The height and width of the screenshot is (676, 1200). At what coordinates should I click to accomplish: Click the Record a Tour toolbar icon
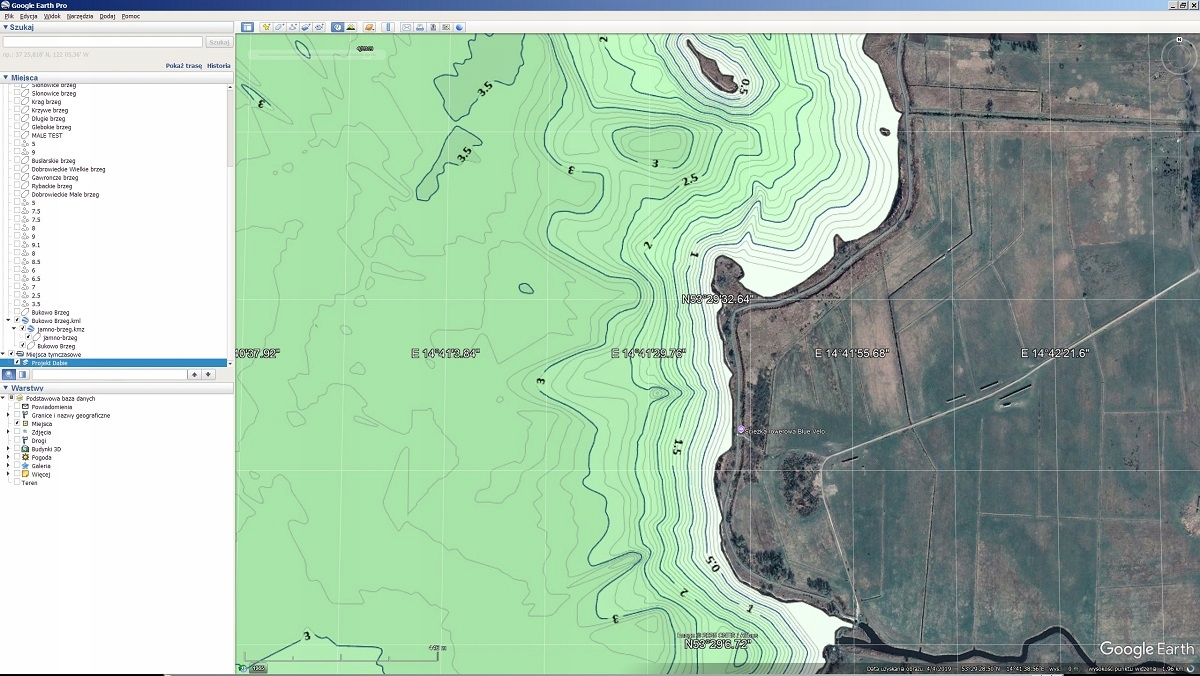(x=319, y=27)
